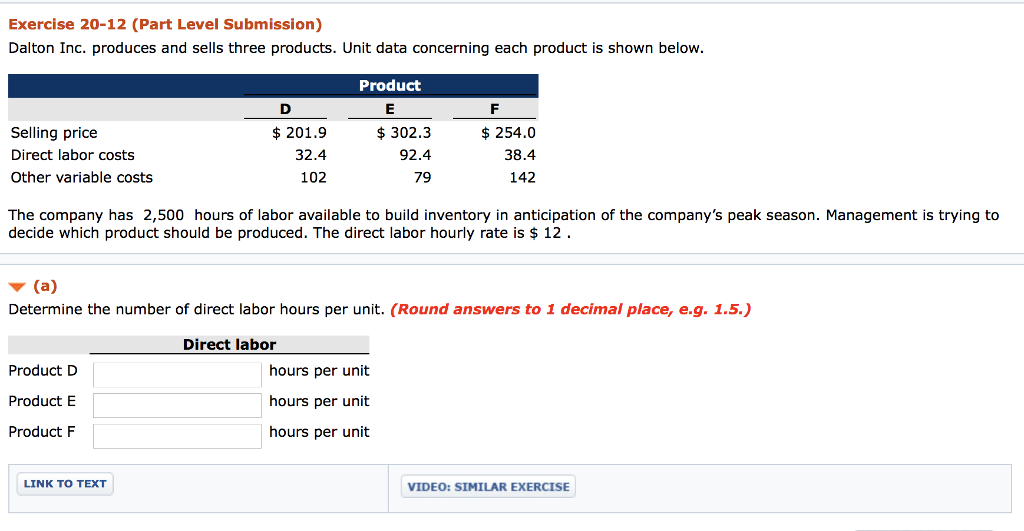Focus the Product E hours input field
The image size is (1024, 531).
pyautogui.click(x=177, y=405)
